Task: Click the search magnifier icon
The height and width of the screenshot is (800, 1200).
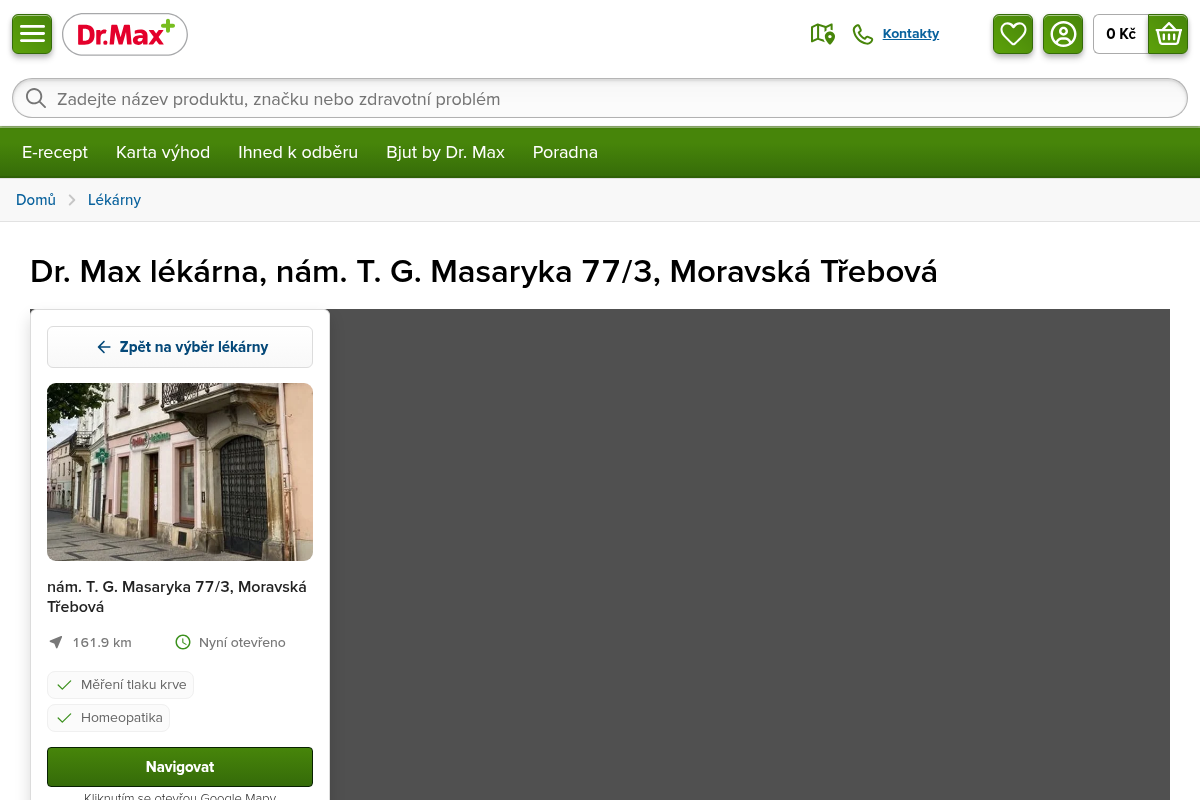Action: tap(36, 98)
